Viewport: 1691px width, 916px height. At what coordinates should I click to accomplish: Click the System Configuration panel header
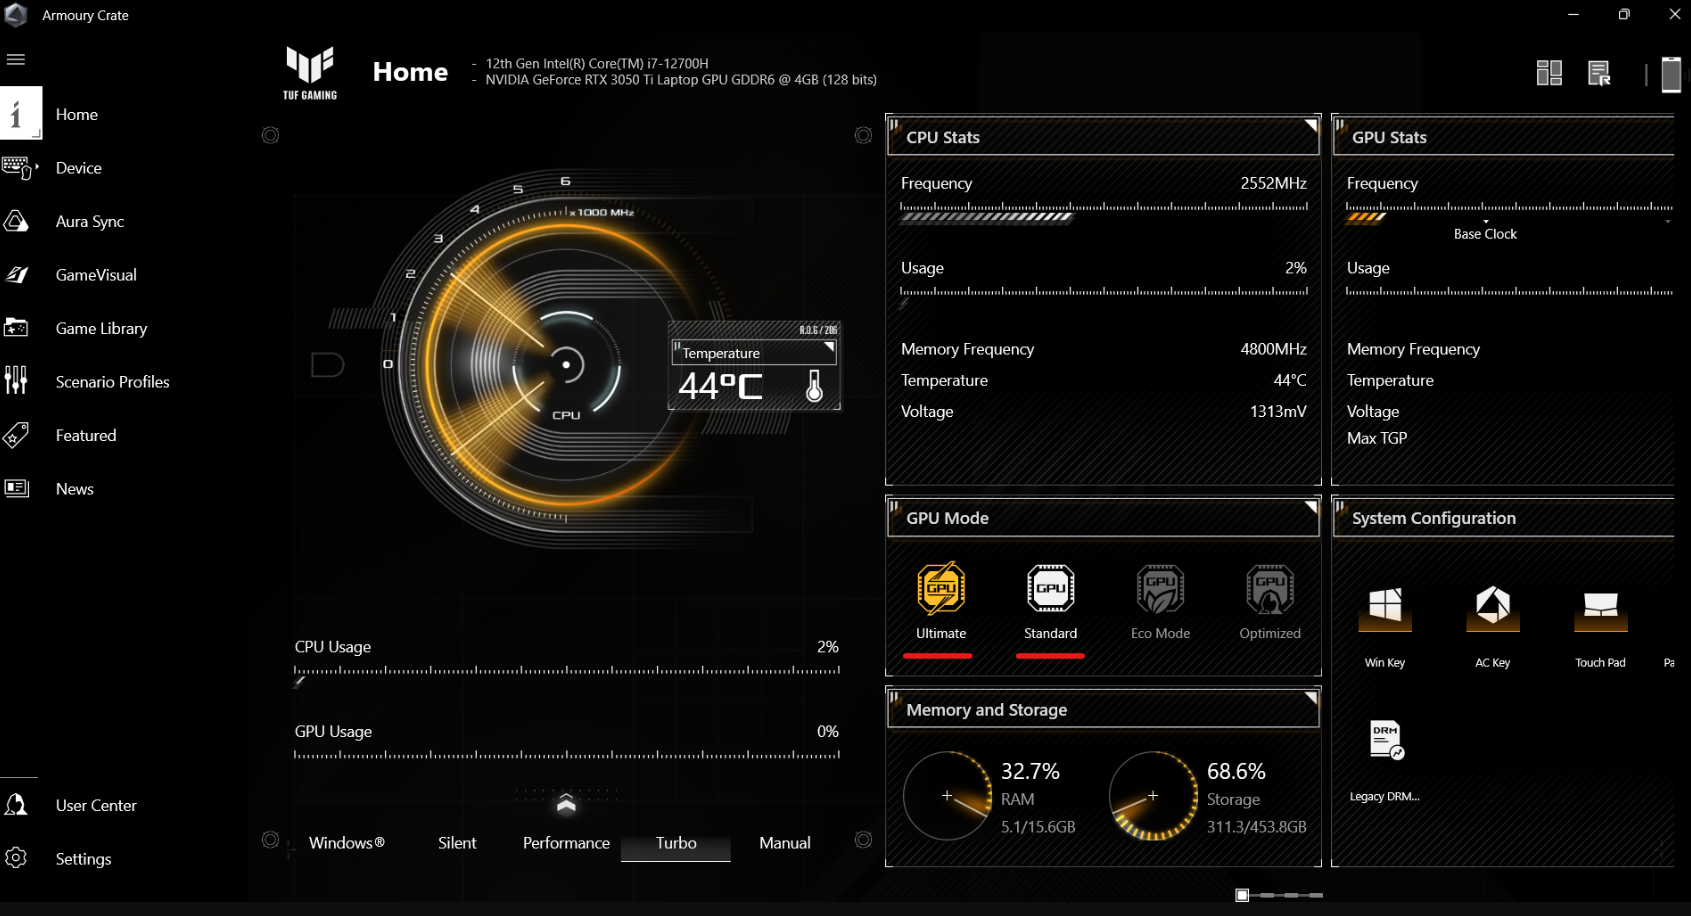1503,518
